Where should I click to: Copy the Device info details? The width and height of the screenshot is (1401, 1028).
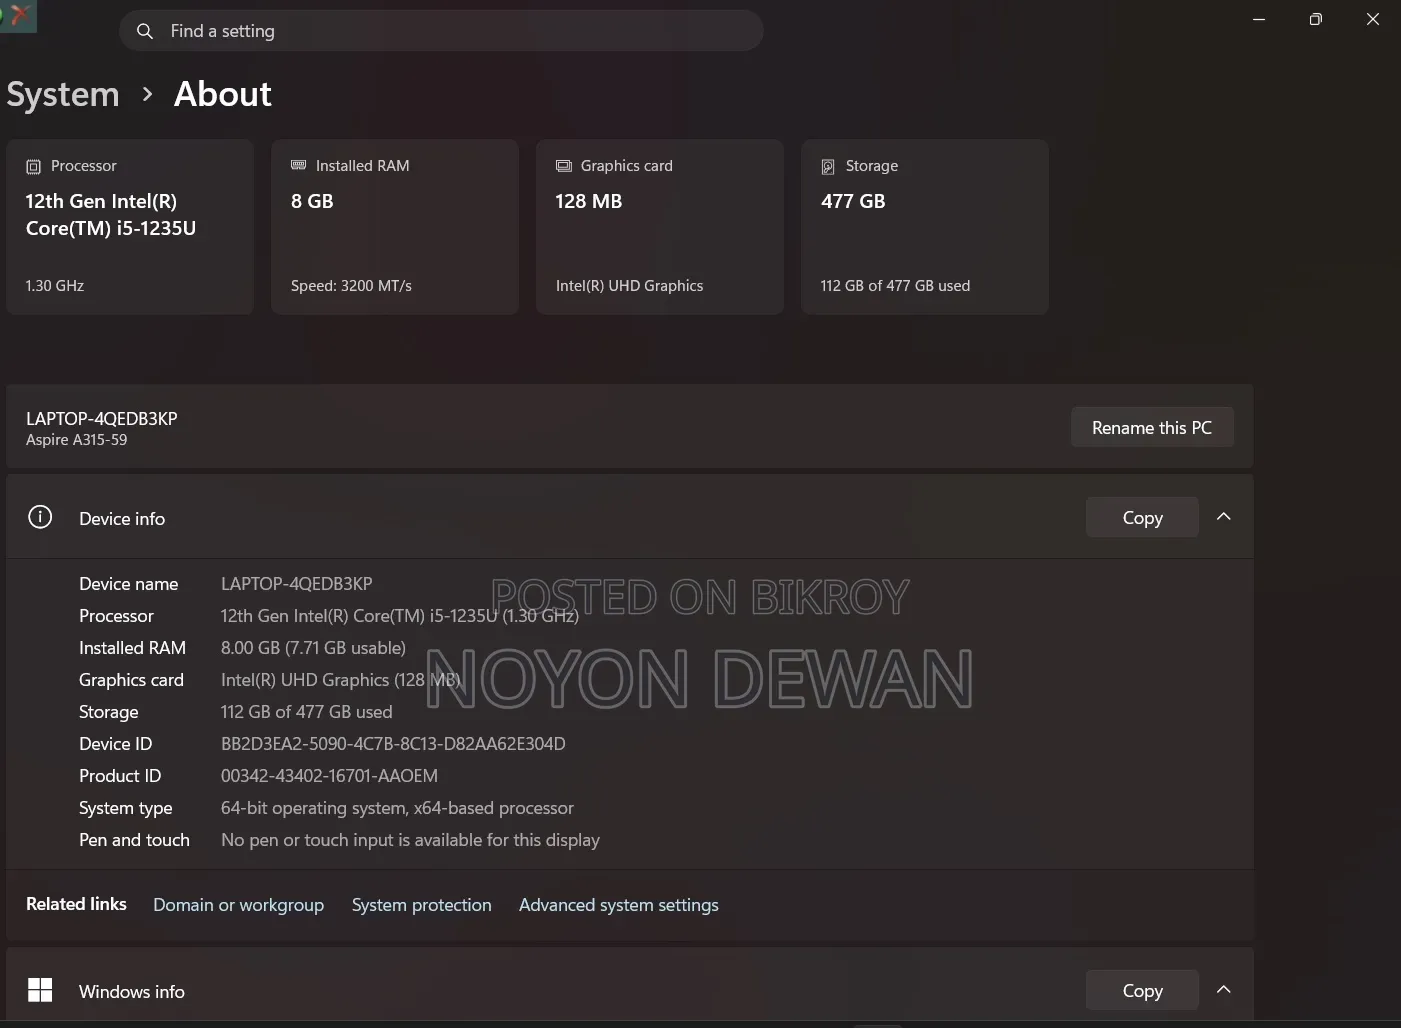point(1142,517)
